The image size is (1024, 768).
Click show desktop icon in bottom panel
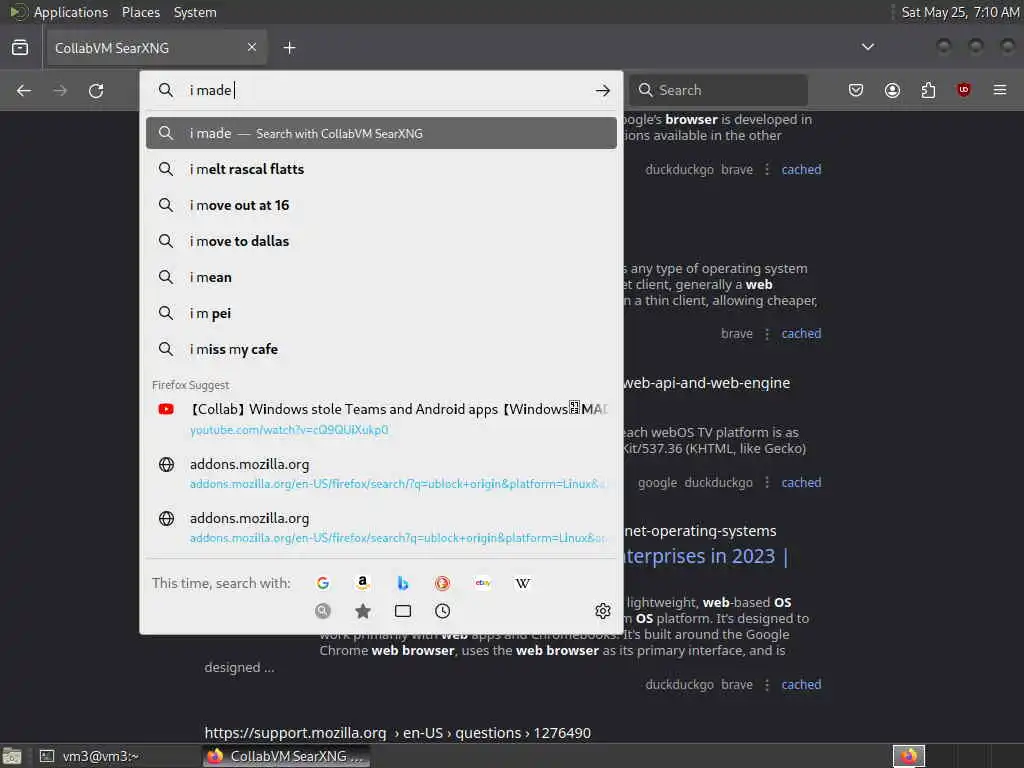tap(12, 756)
